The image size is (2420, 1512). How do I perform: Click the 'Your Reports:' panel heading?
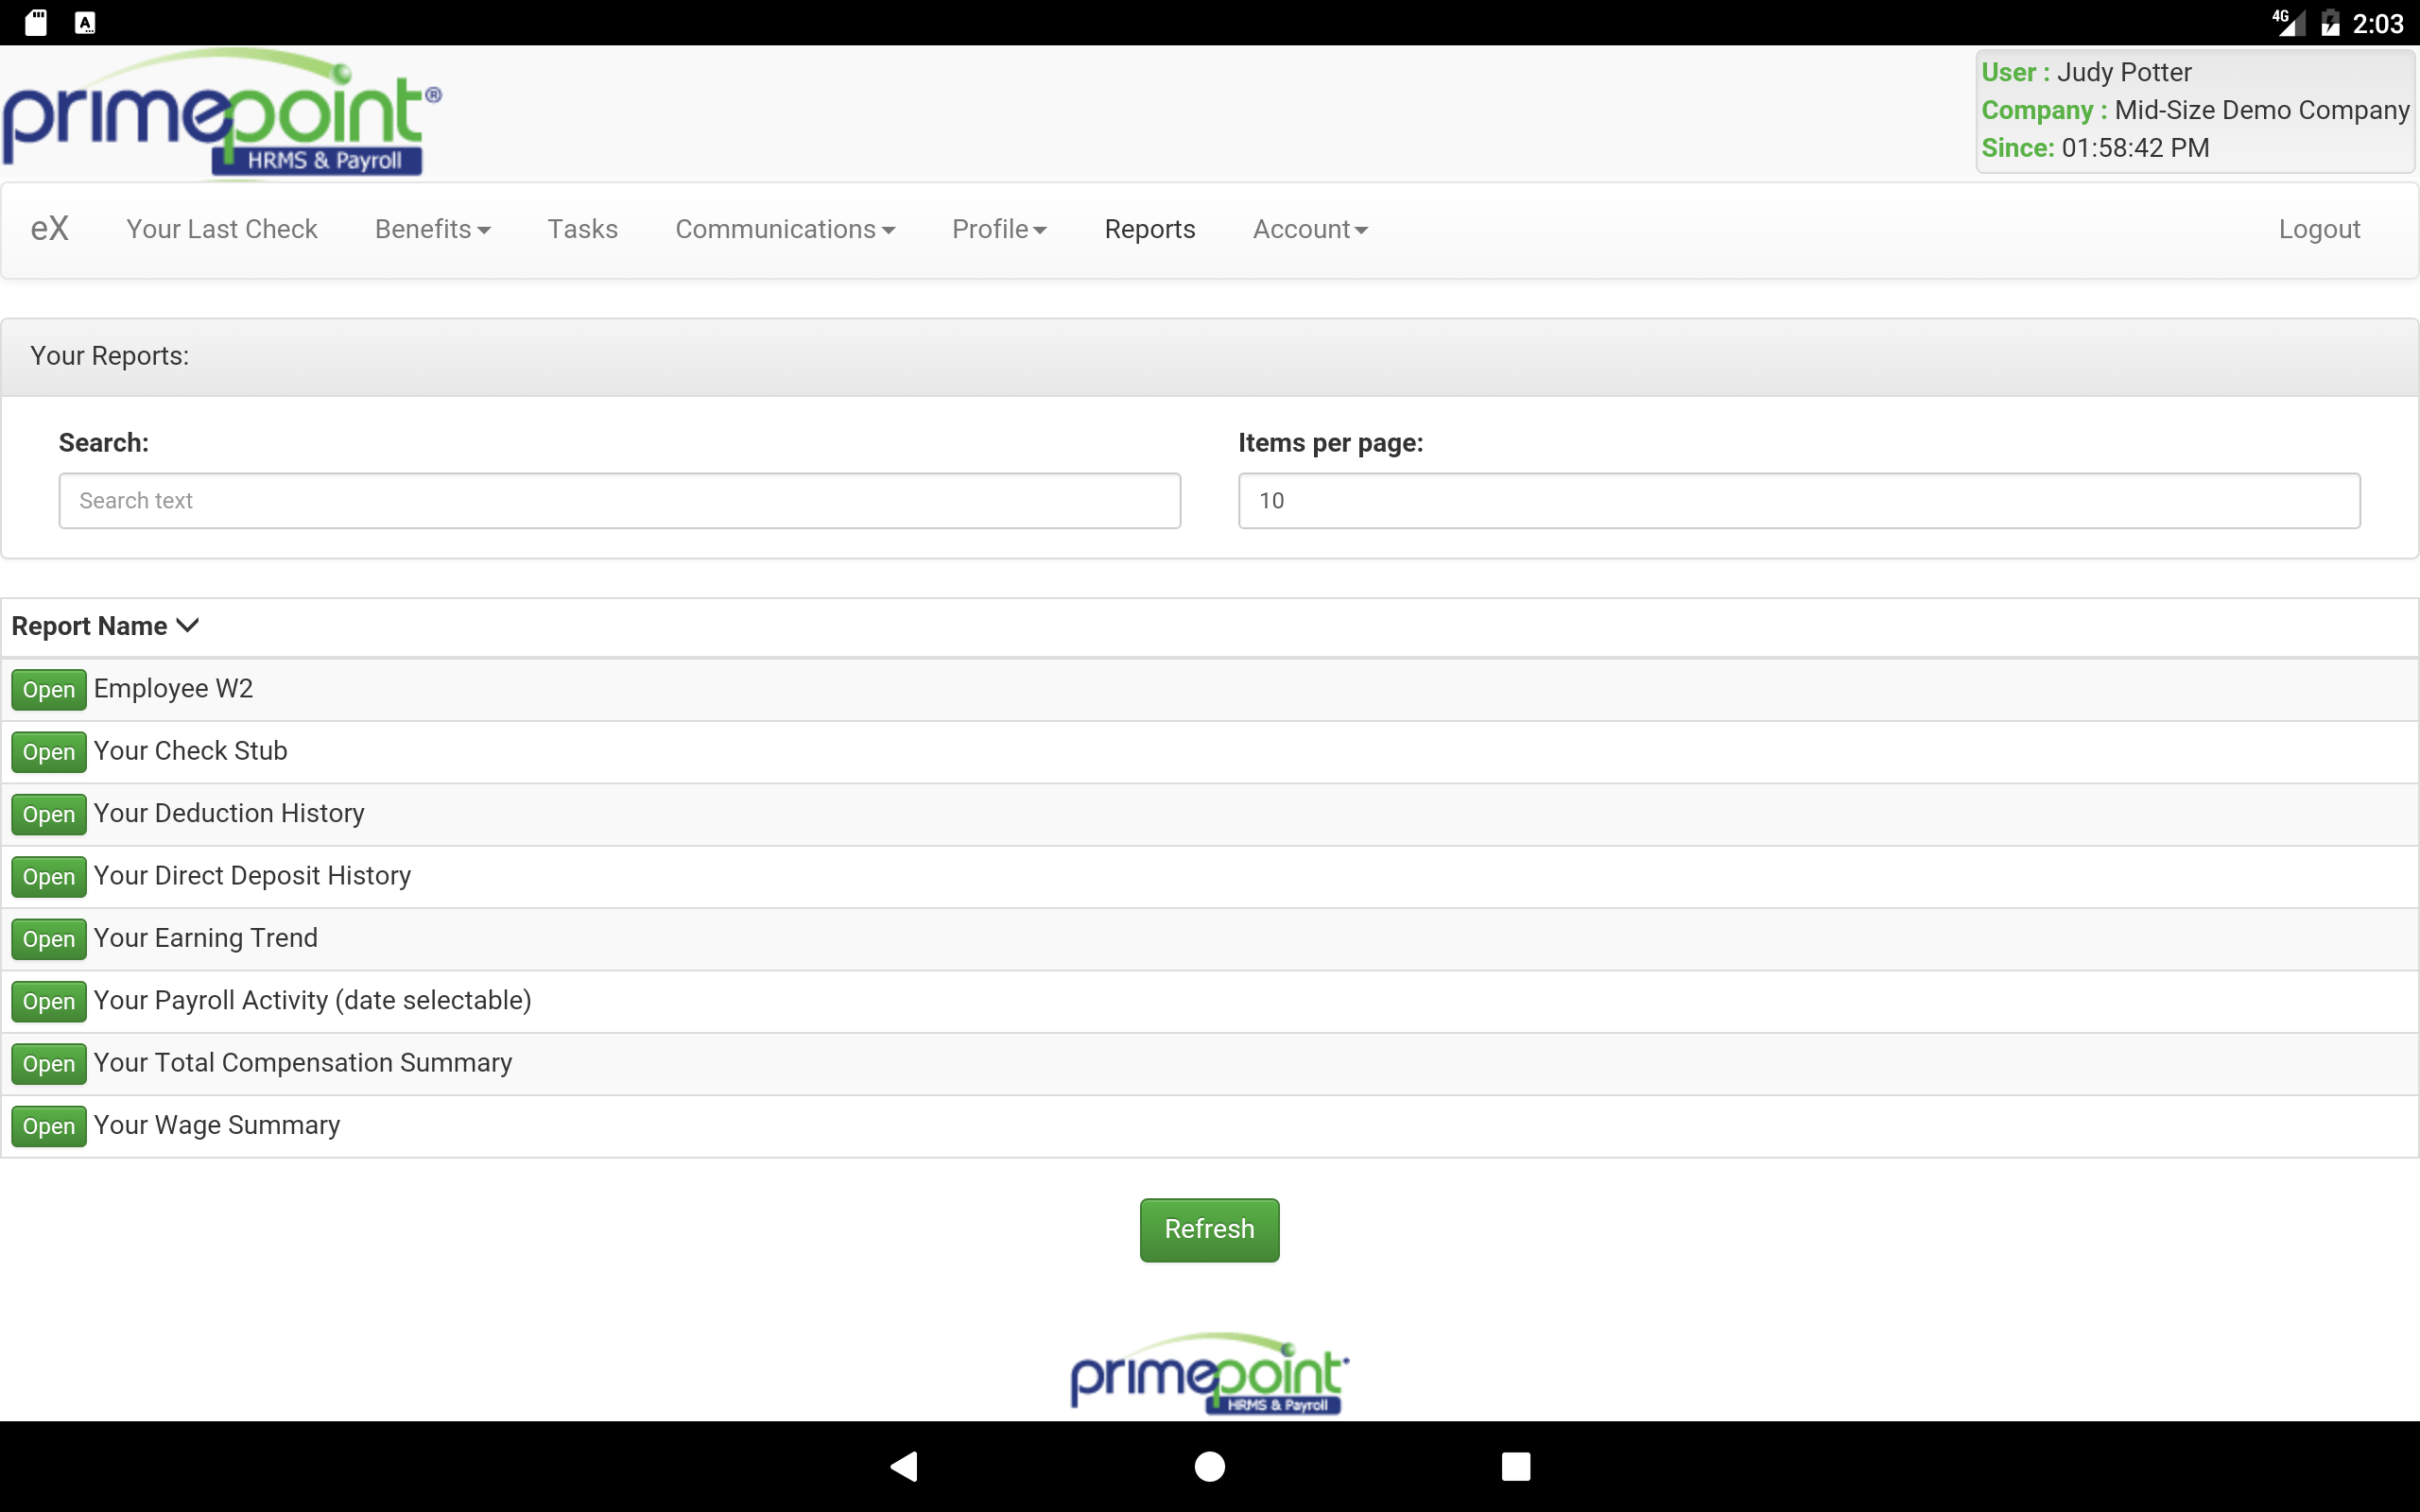tap(109, 356)
